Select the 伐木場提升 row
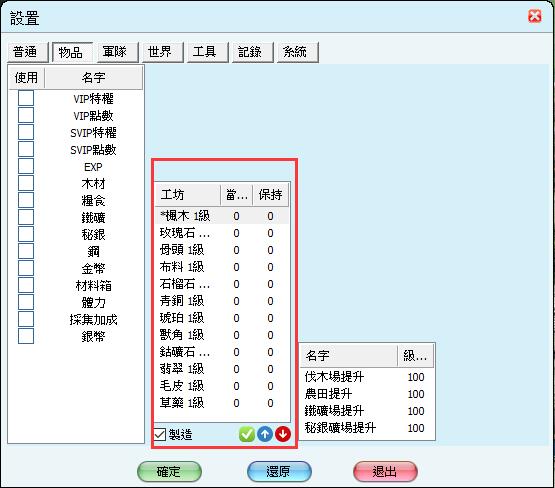 [x=367, y=377]
